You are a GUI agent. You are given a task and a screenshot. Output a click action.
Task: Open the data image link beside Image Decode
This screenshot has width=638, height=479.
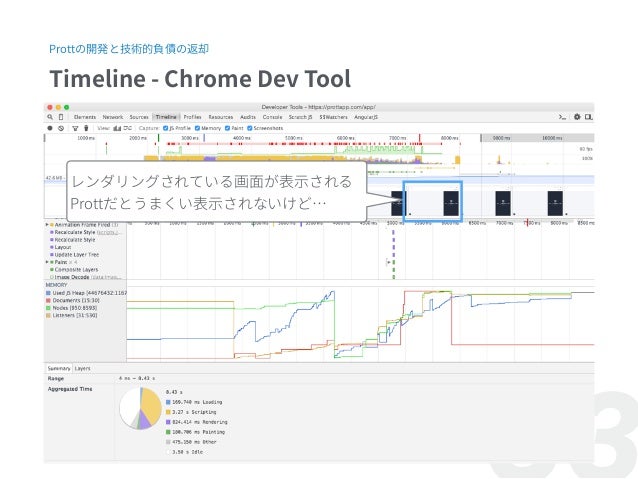(106, 277)
